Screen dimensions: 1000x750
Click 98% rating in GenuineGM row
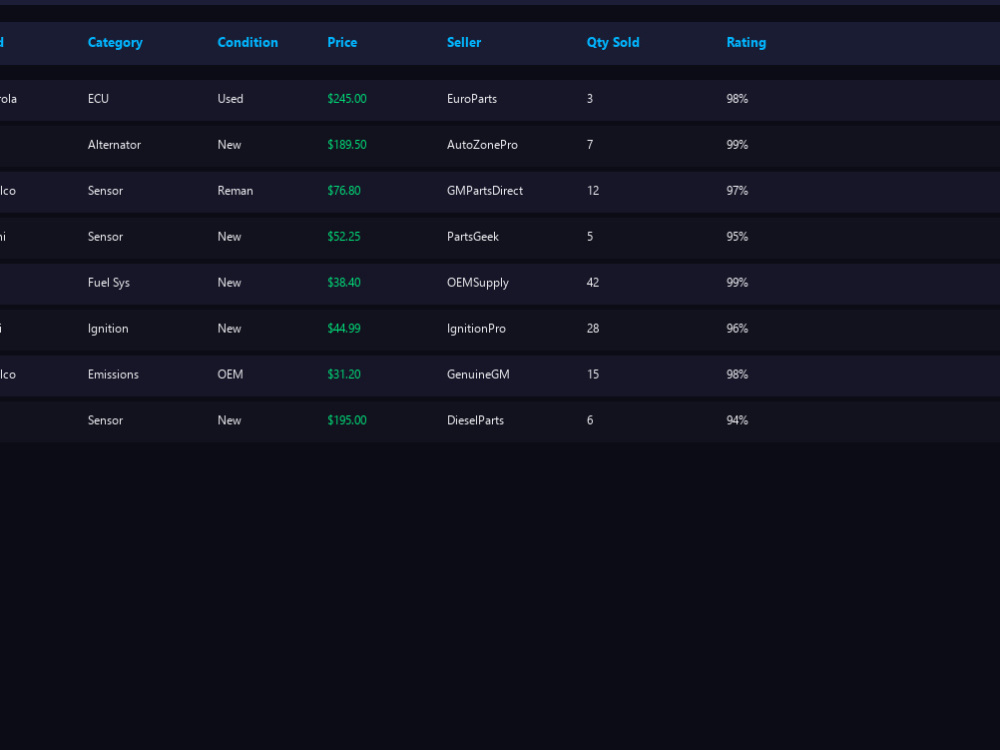coord(737,374)
